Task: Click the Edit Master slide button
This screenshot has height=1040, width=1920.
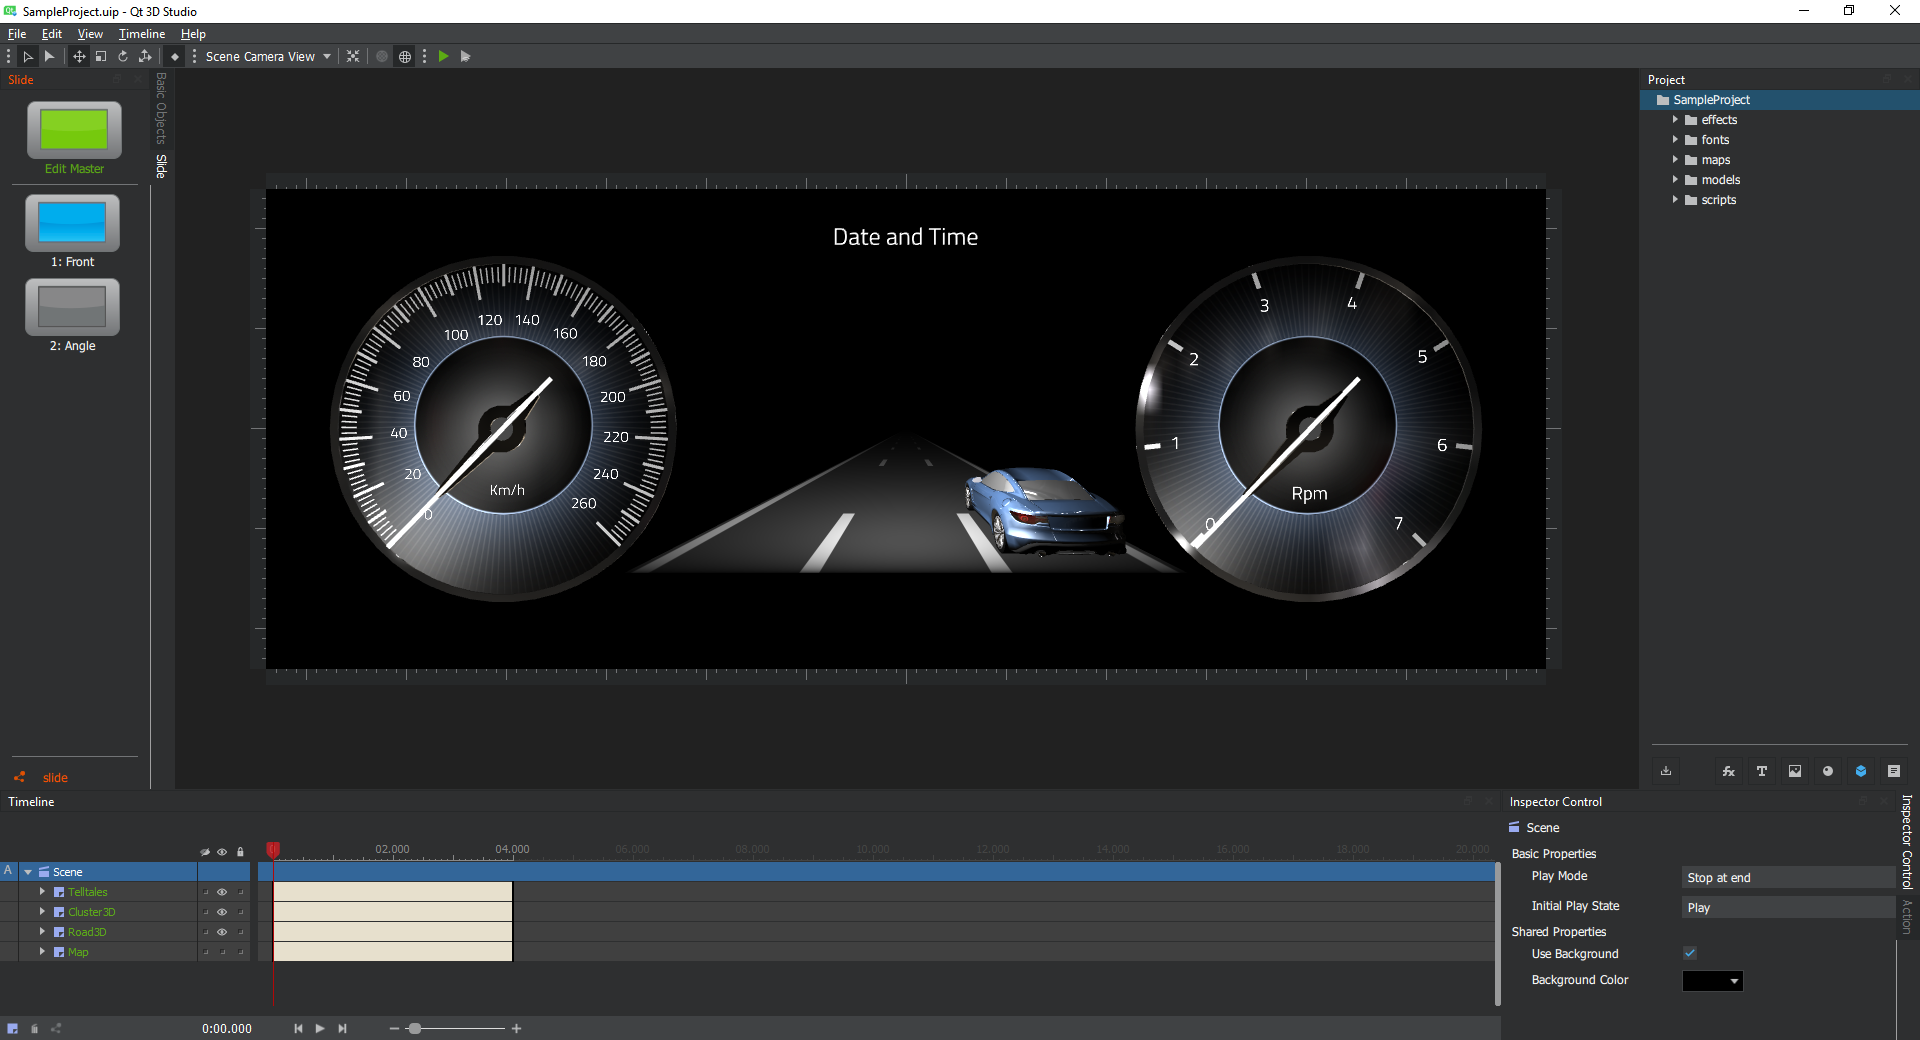Action: tap(74, 131)
